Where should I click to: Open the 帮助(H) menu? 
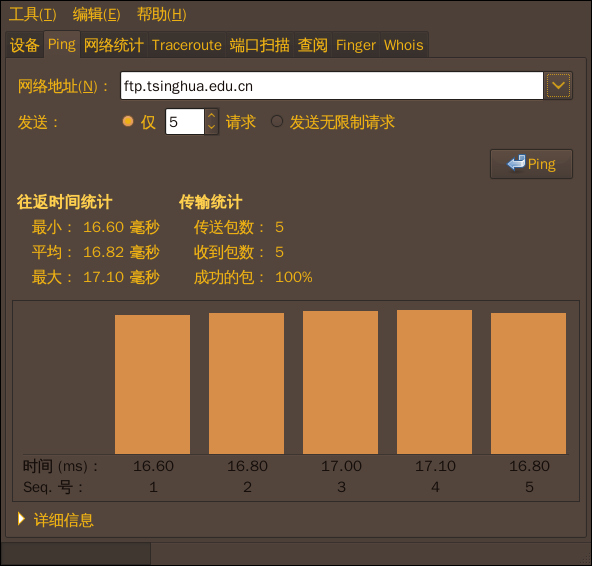point(161,15)
